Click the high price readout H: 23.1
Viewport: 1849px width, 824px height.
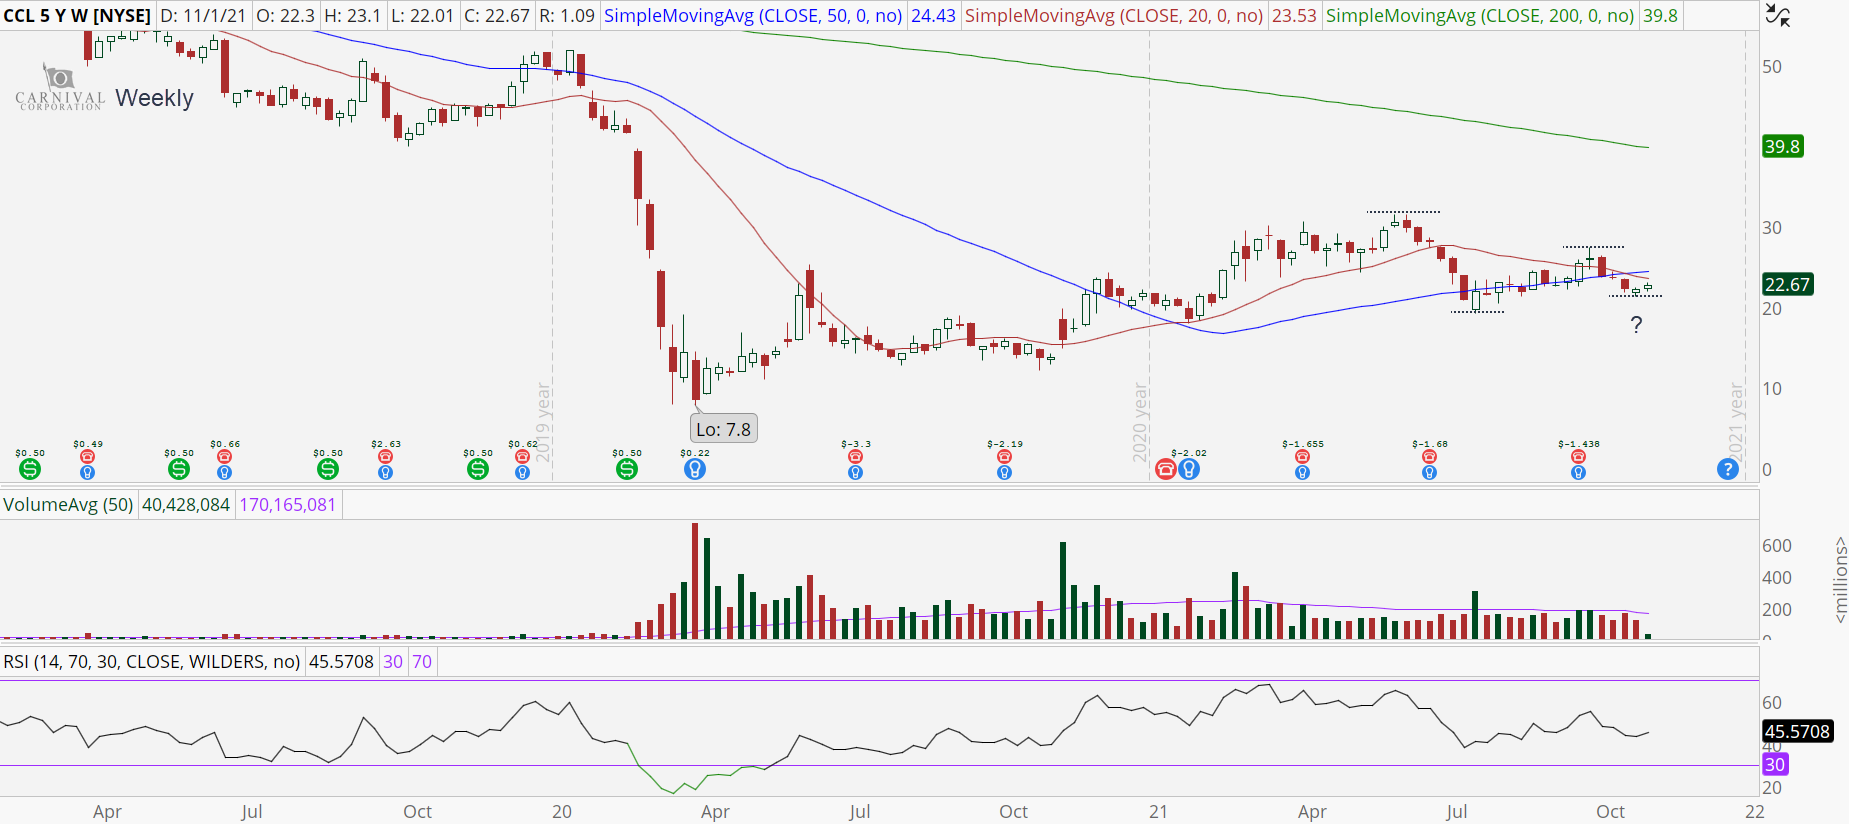point(352,16)
